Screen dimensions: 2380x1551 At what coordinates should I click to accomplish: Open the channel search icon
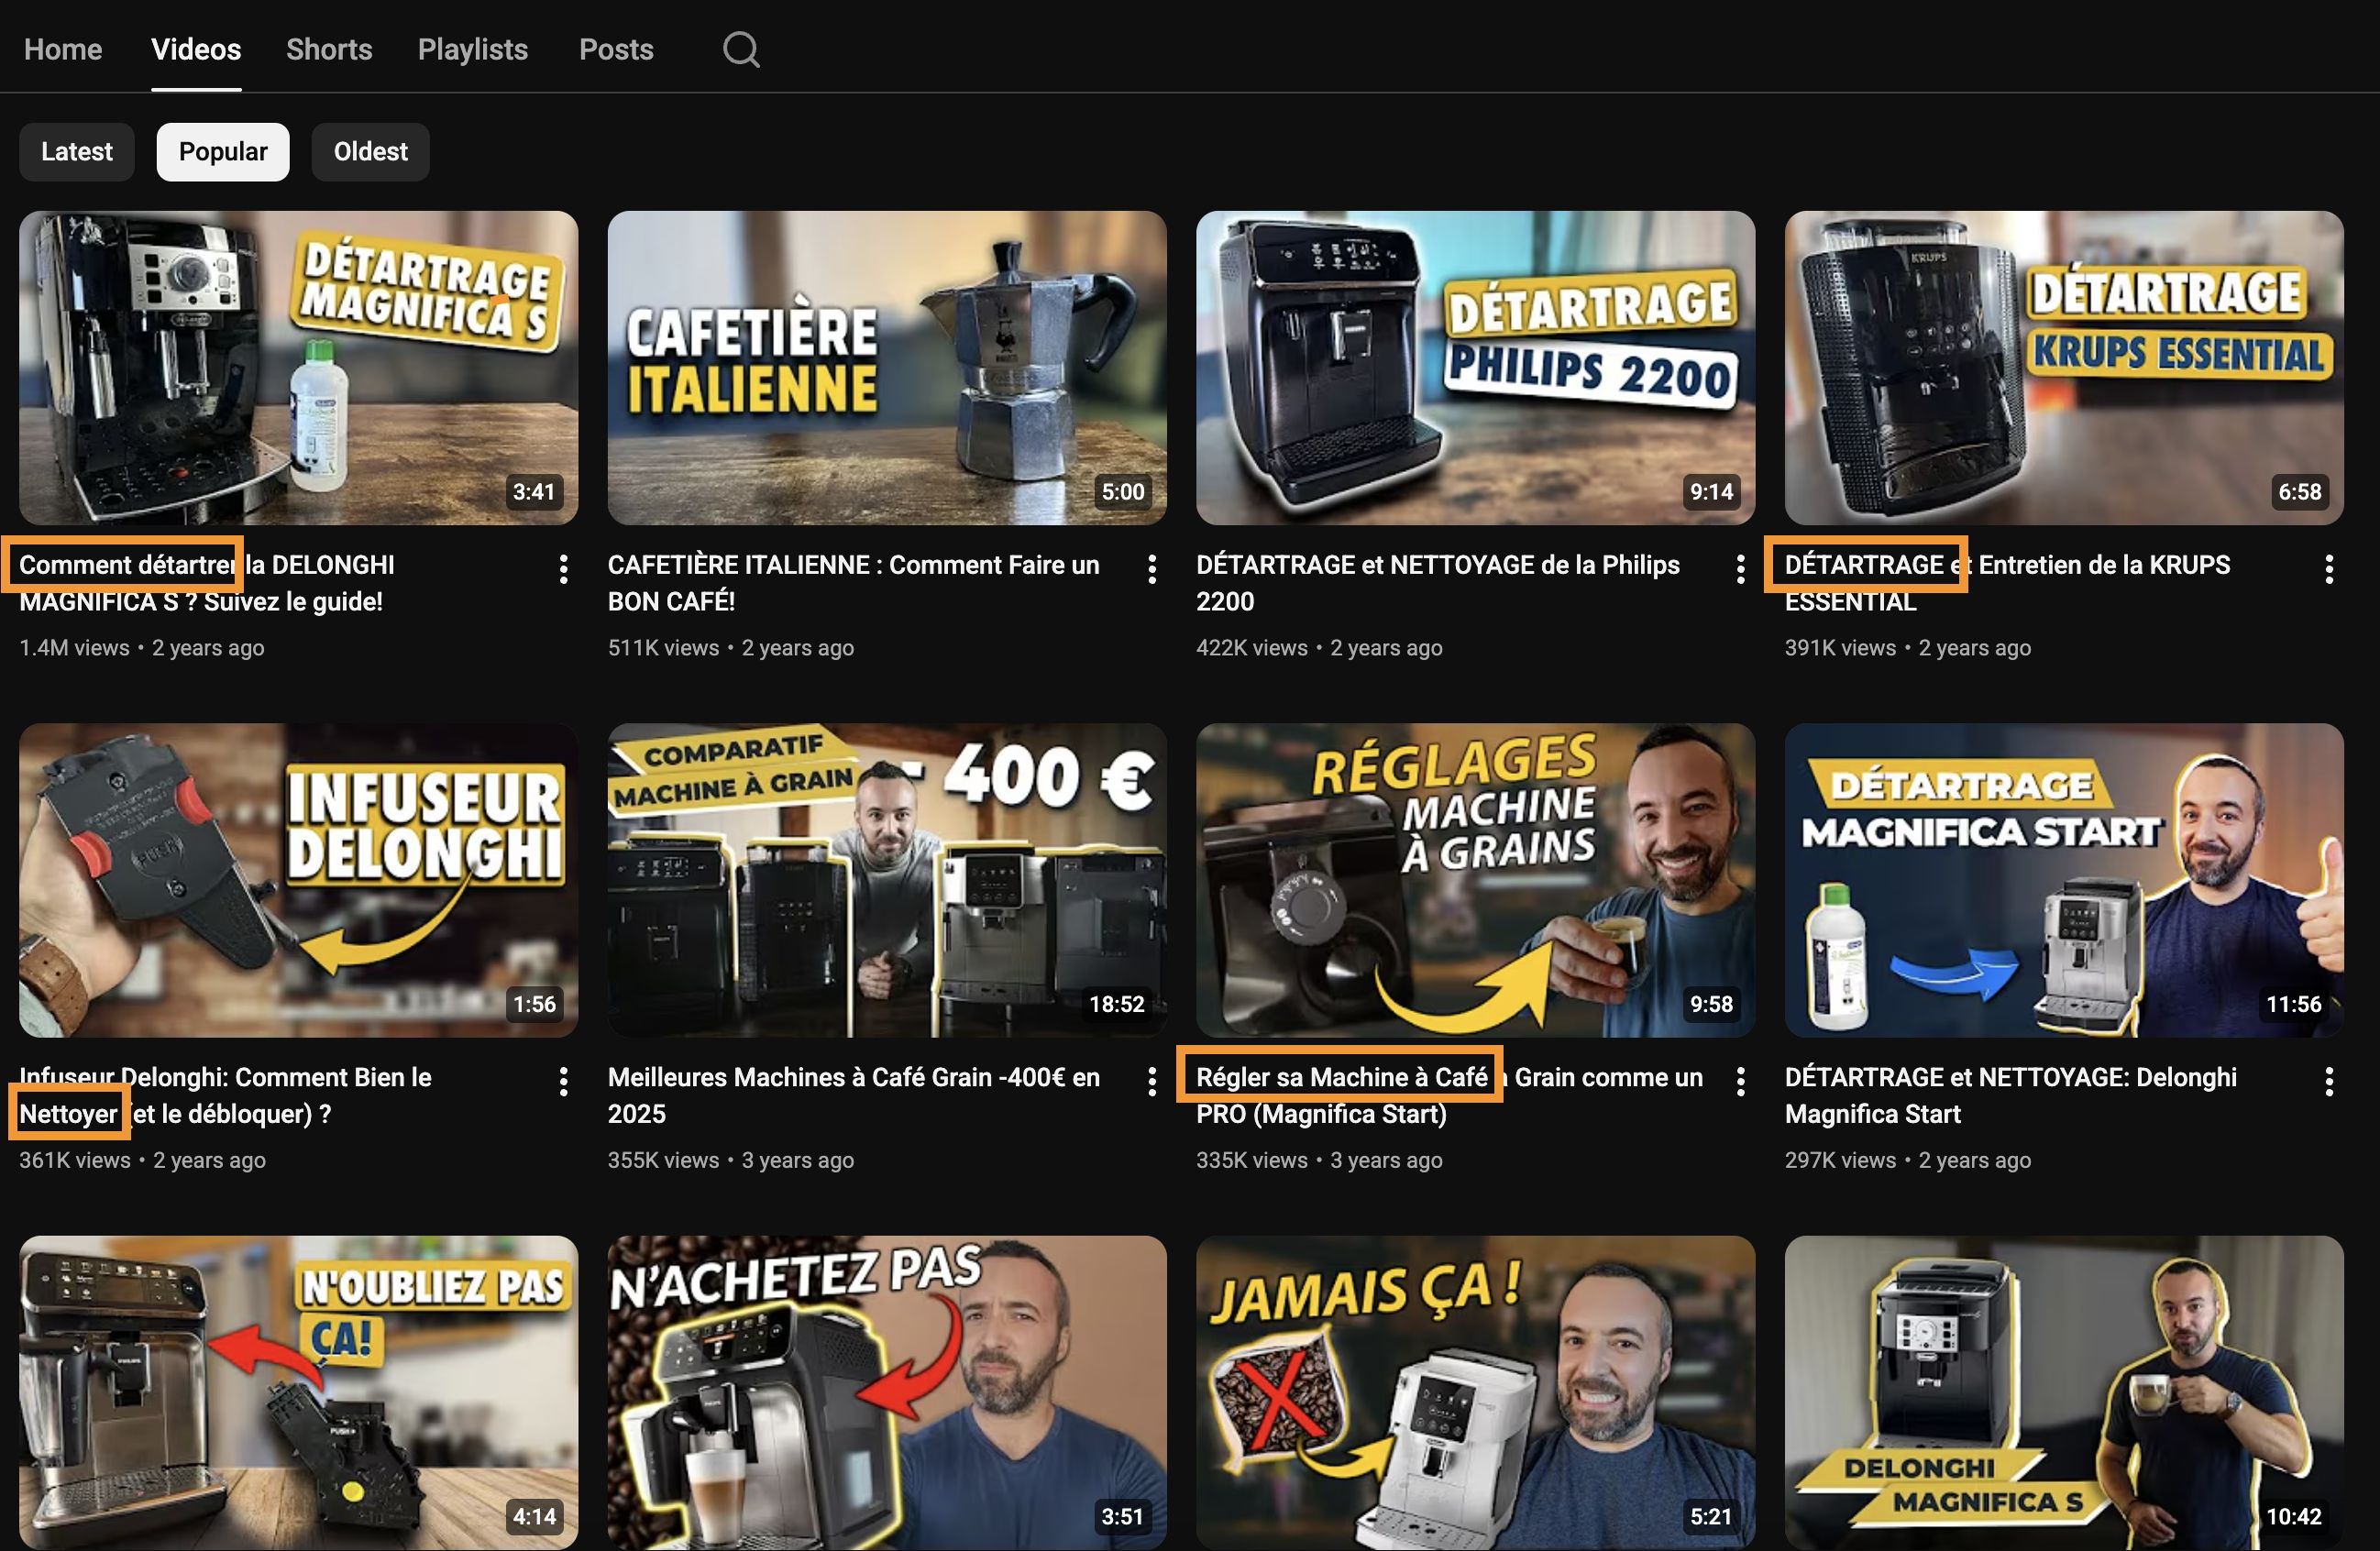tap(740, 49)
